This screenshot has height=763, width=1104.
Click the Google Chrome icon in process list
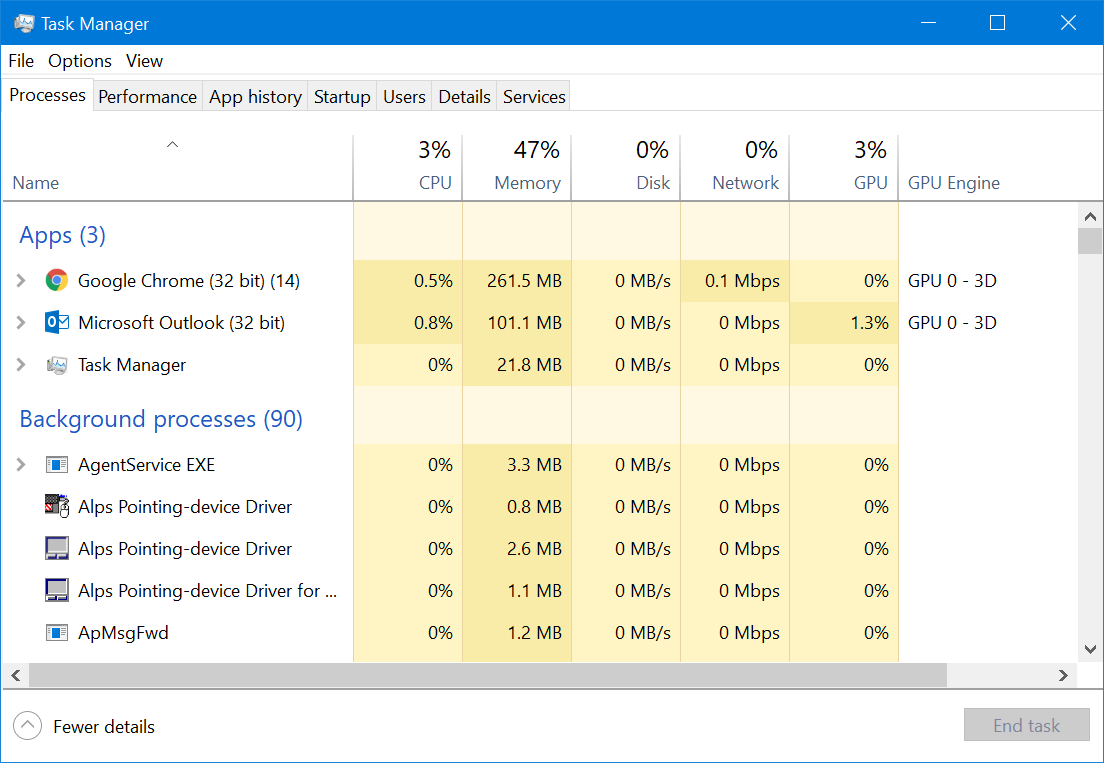coord(57,281)
